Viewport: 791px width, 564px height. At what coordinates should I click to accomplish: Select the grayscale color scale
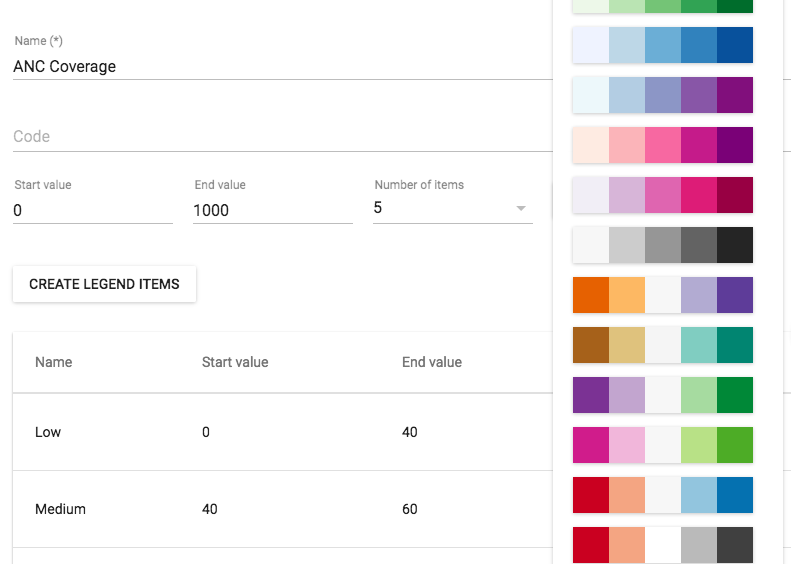coord(662,245)
